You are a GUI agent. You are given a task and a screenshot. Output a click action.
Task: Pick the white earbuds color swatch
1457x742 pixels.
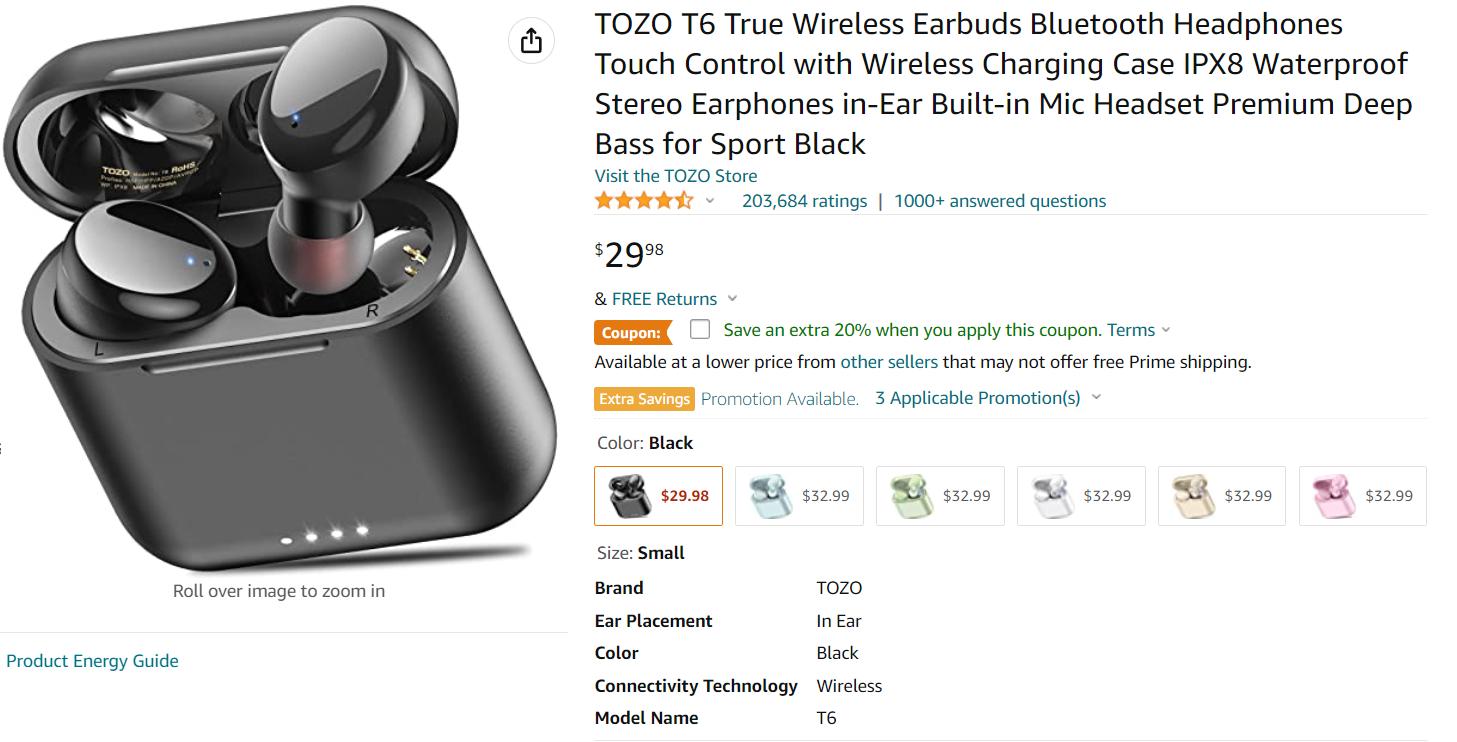(1081, 496)
